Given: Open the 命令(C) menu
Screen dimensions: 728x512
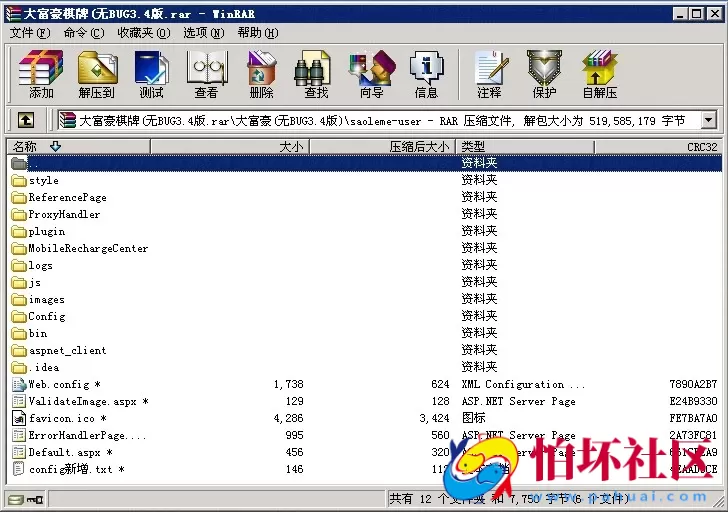Looking at the screenshot, I should 84,33.
